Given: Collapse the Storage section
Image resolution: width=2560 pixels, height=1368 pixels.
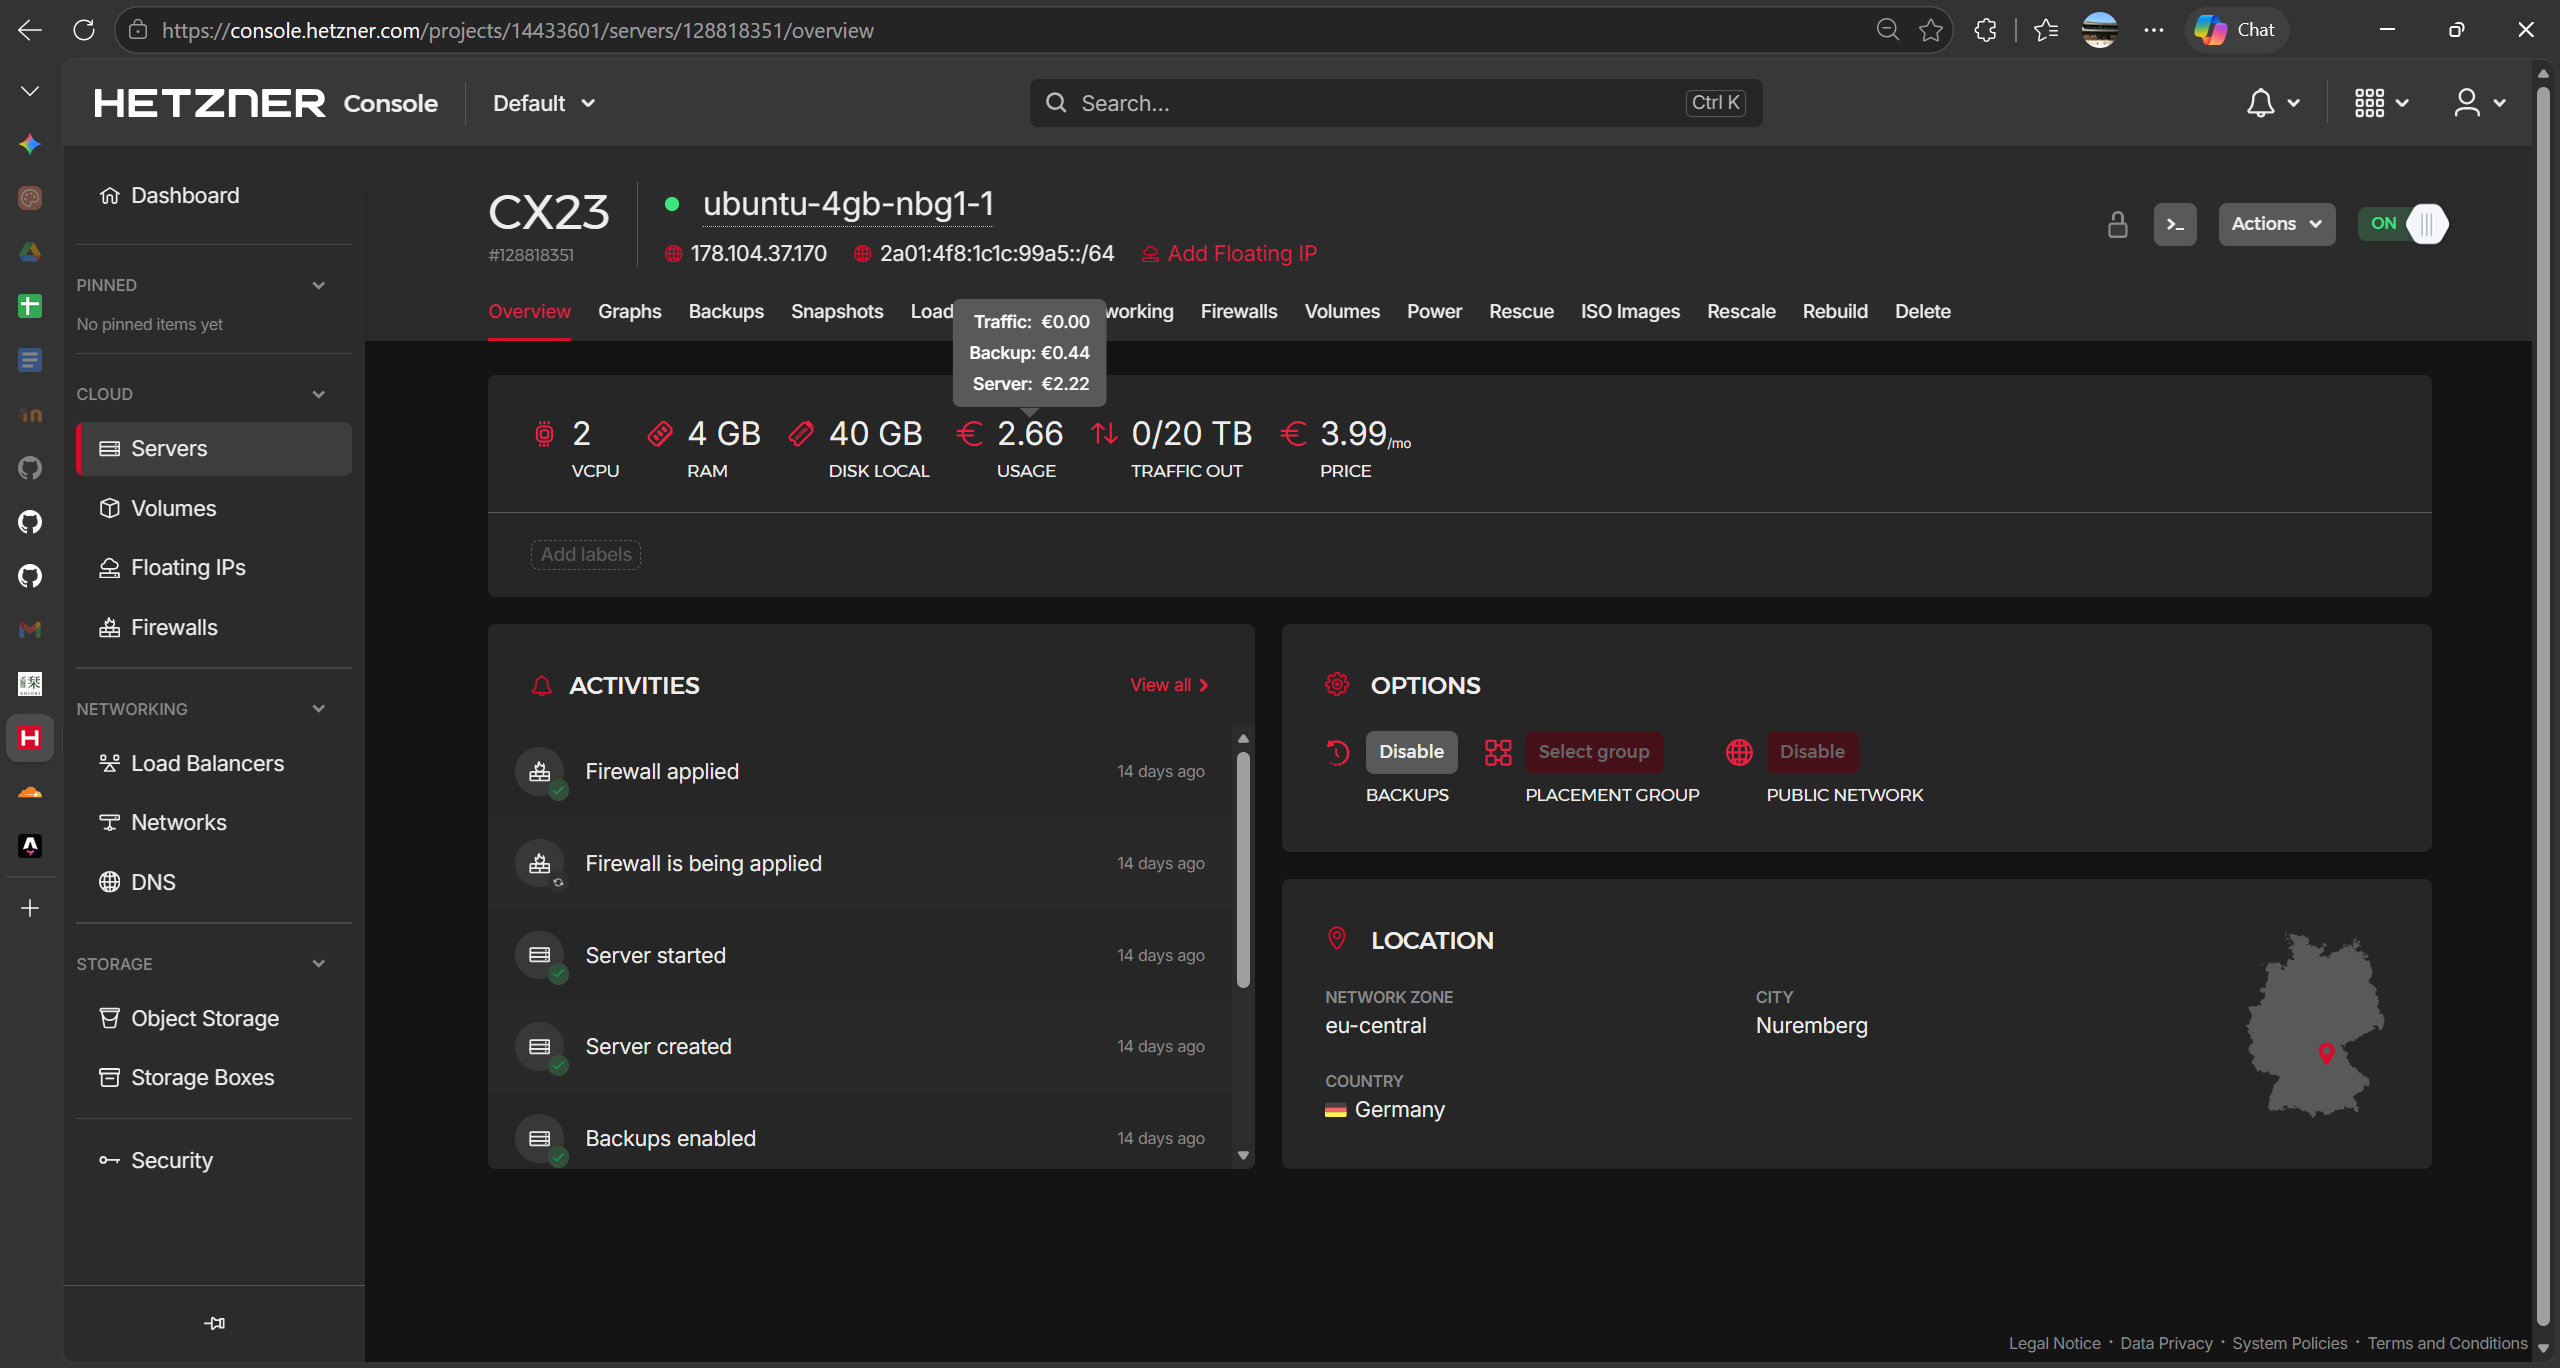Looking at the screenshot, I should (318, 964).
